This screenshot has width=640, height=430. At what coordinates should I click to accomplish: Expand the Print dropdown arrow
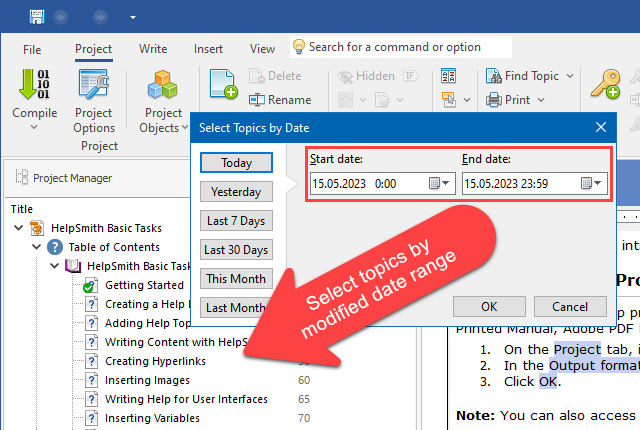[541, 100]
